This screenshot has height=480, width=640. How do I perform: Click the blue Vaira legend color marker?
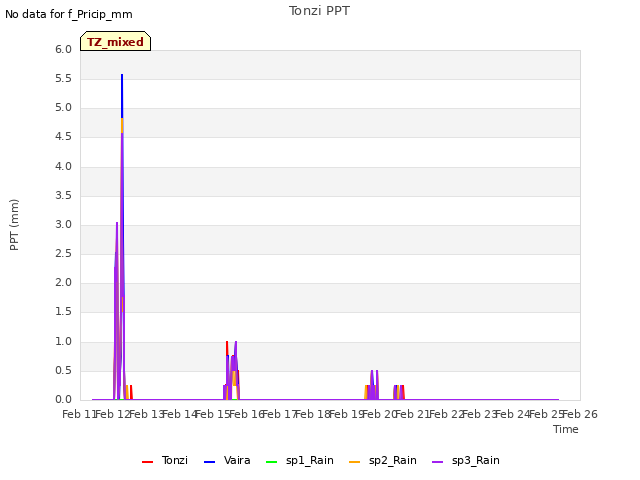(209, 462)
